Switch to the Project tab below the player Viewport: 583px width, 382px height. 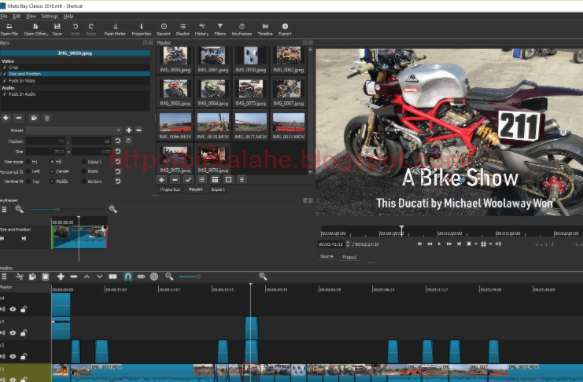[x=349, y=257]
